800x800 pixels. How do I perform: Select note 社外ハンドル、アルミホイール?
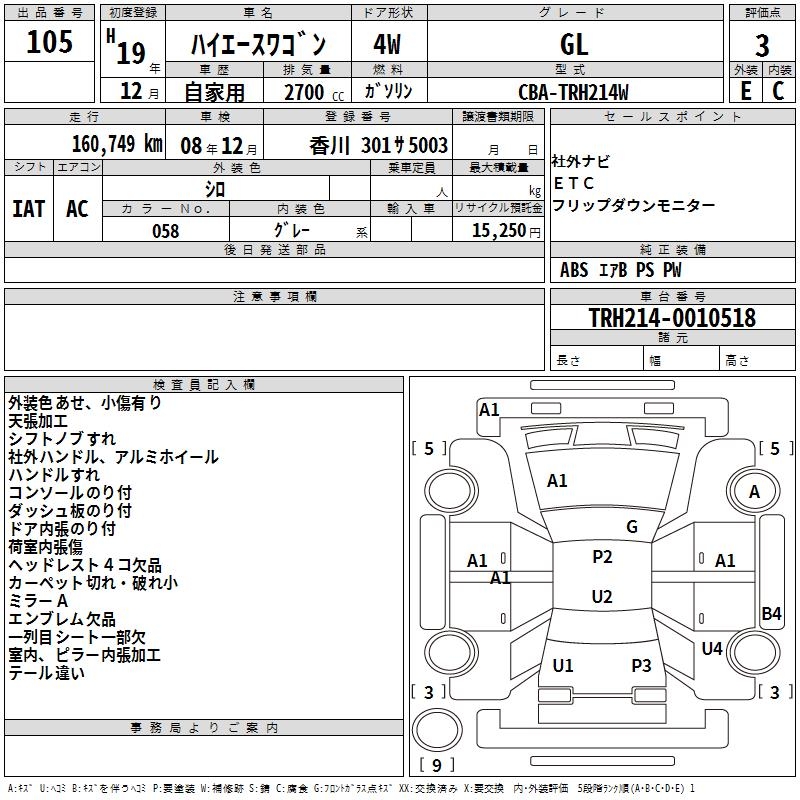pyautogui.click(x=113, y=457)
